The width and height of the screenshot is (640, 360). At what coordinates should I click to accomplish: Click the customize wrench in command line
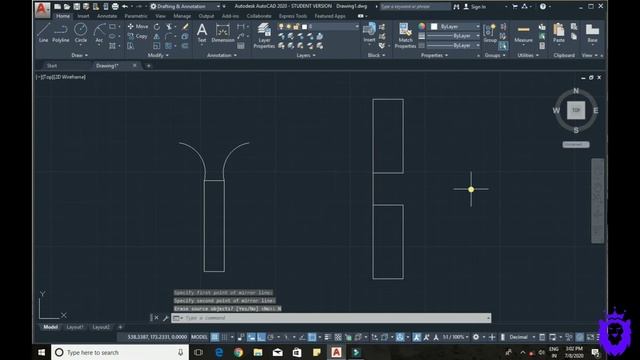[165, 318]
